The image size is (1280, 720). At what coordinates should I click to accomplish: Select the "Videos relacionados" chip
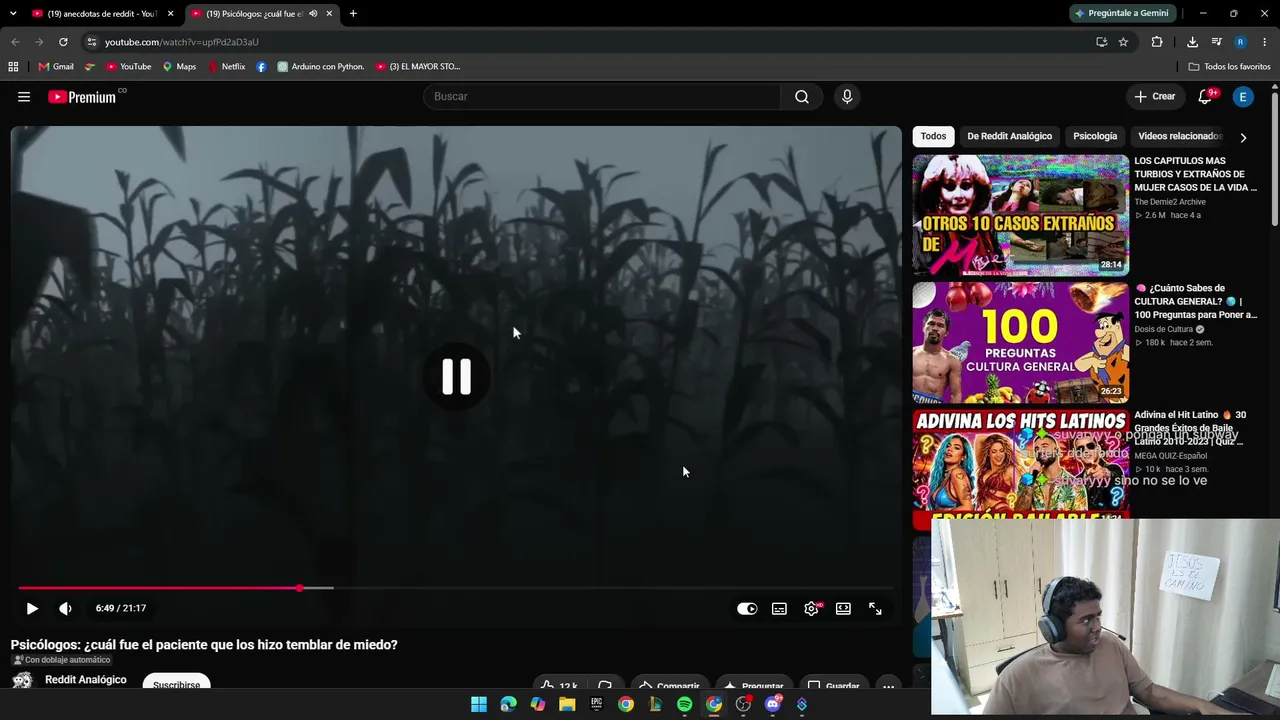coord(1180,136)
